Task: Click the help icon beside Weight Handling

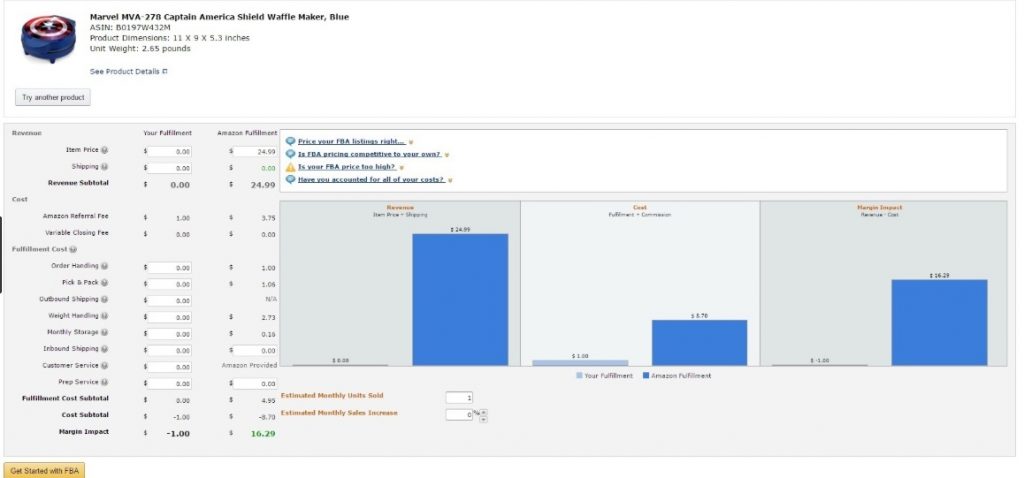Action: point(104,316)
